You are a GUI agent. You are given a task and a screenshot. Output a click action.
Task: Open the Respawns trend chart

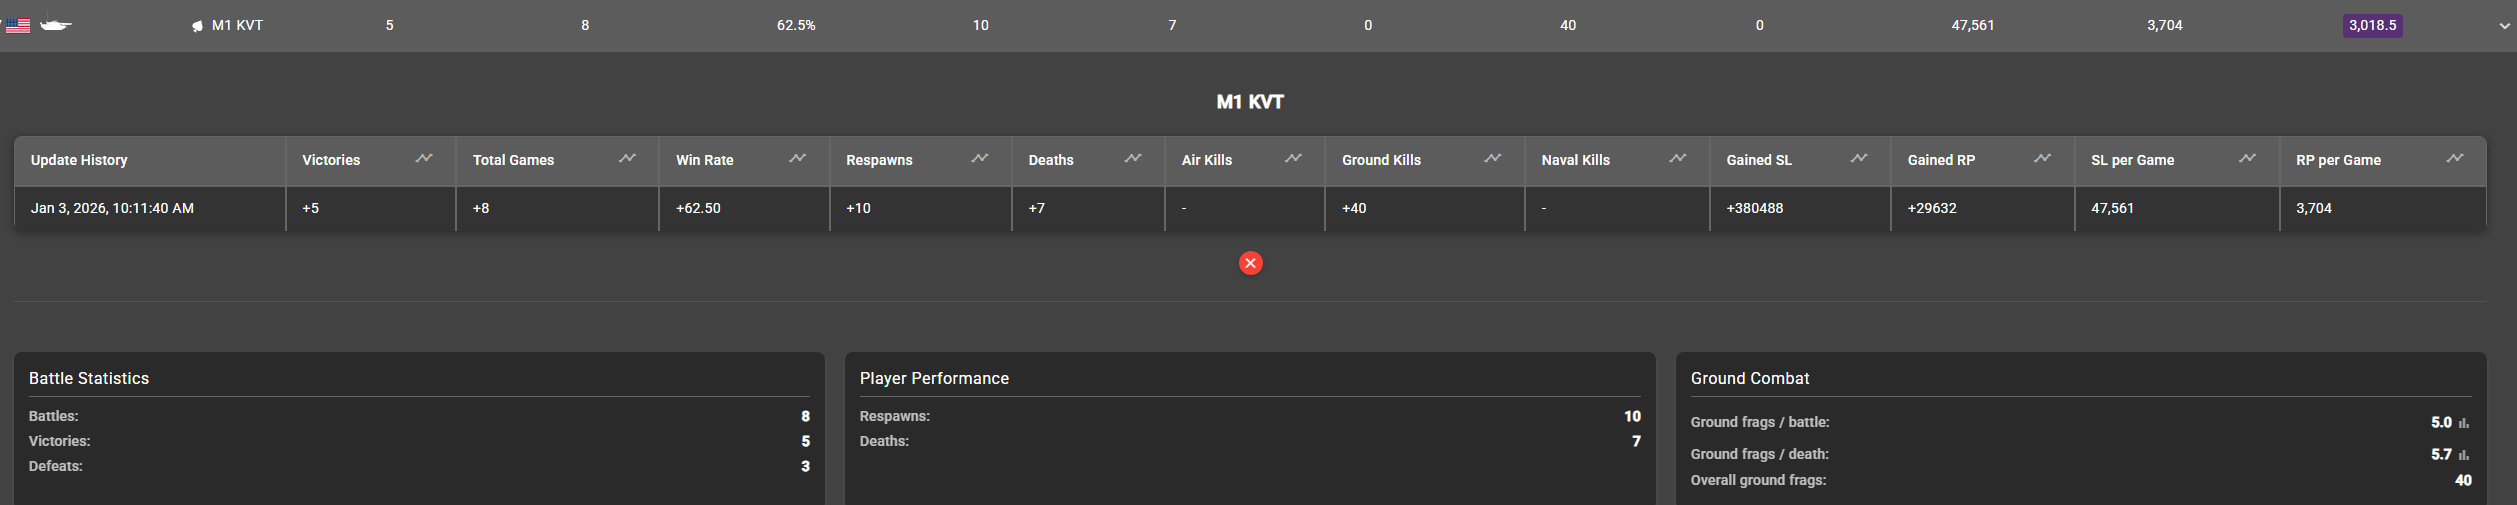[979, 159]
